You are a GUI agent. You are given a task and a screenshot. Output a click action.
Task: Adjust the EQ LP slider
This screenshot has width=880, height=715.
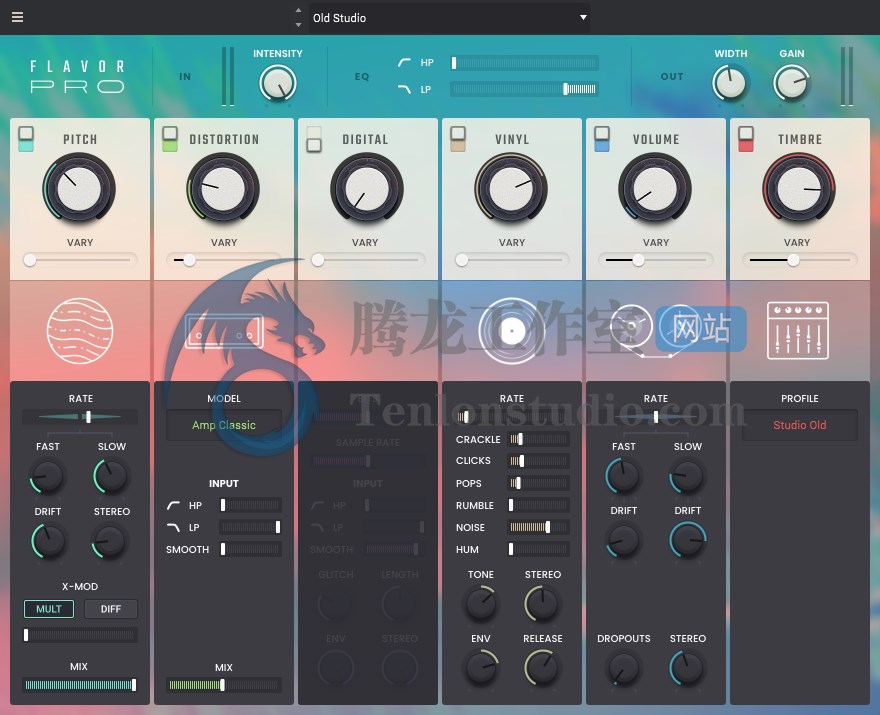(524, 89)
